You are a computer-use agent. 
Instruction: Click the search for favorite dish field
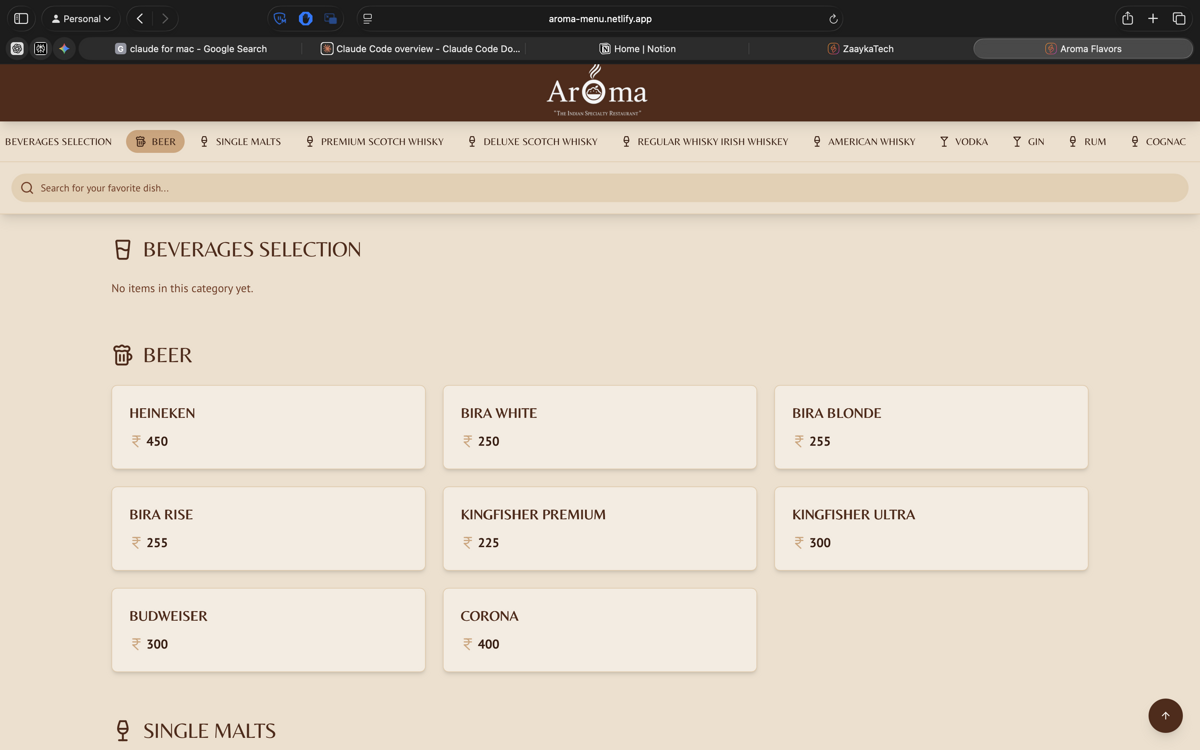[600, 188]
